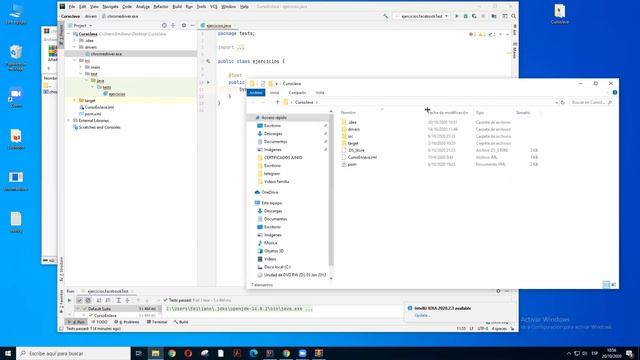640x360 pixels.
Task: Click the import fold placeholder in the editor
Action: coord(240,47)
